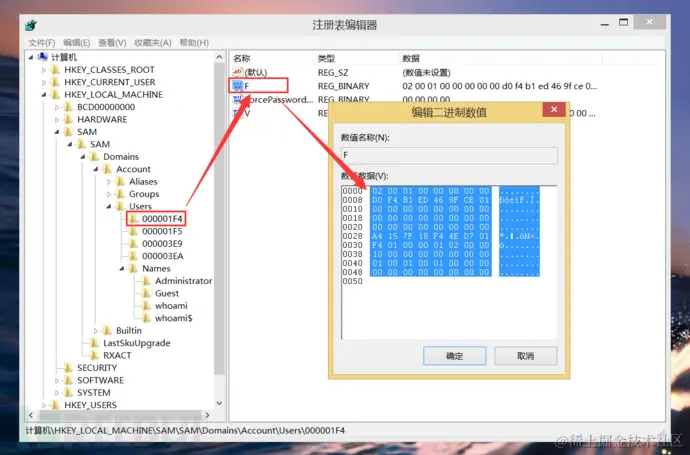Expand BCD00000000 node

coord(57,107)
